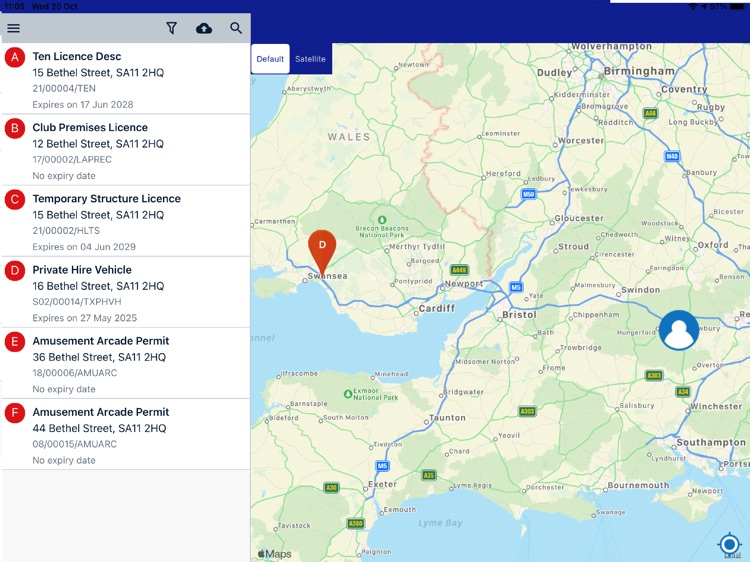Tap the Brecon Beacons National Park icon

coord(382,220)
